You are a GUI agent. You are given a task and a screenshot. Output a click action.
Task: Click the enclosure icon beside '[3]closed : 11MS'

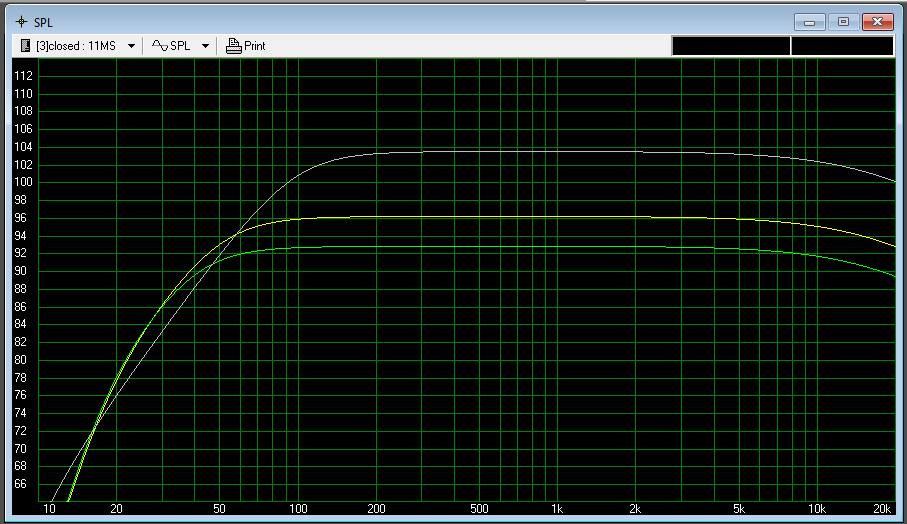point(25,46)
